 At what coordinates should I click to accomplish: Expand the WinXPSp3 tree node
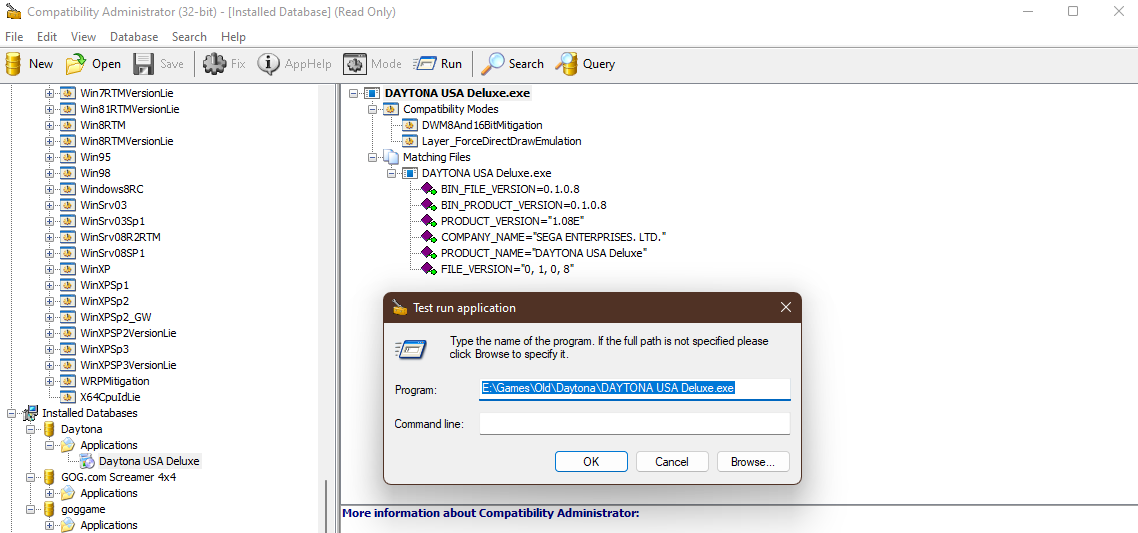(49, 349)
